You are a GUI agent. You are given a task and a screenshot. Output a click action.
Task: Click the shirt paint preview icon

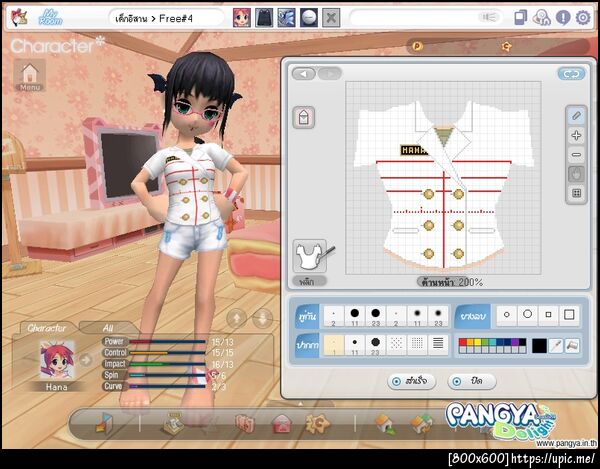click(312, 256)
